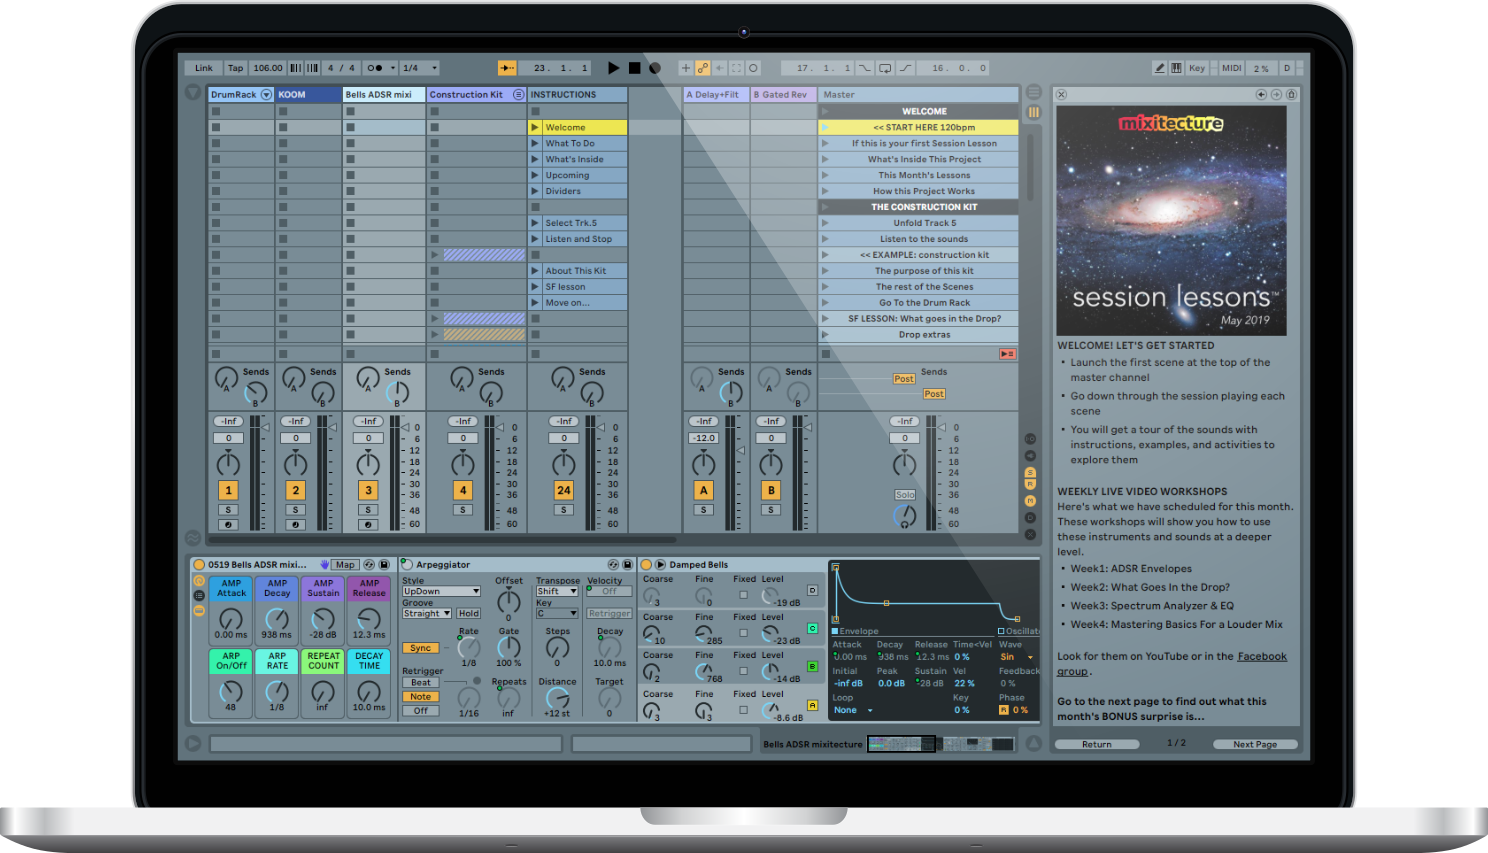
Task: Toggle the MIDI map mode button
Action: (x=1231, y=68)
